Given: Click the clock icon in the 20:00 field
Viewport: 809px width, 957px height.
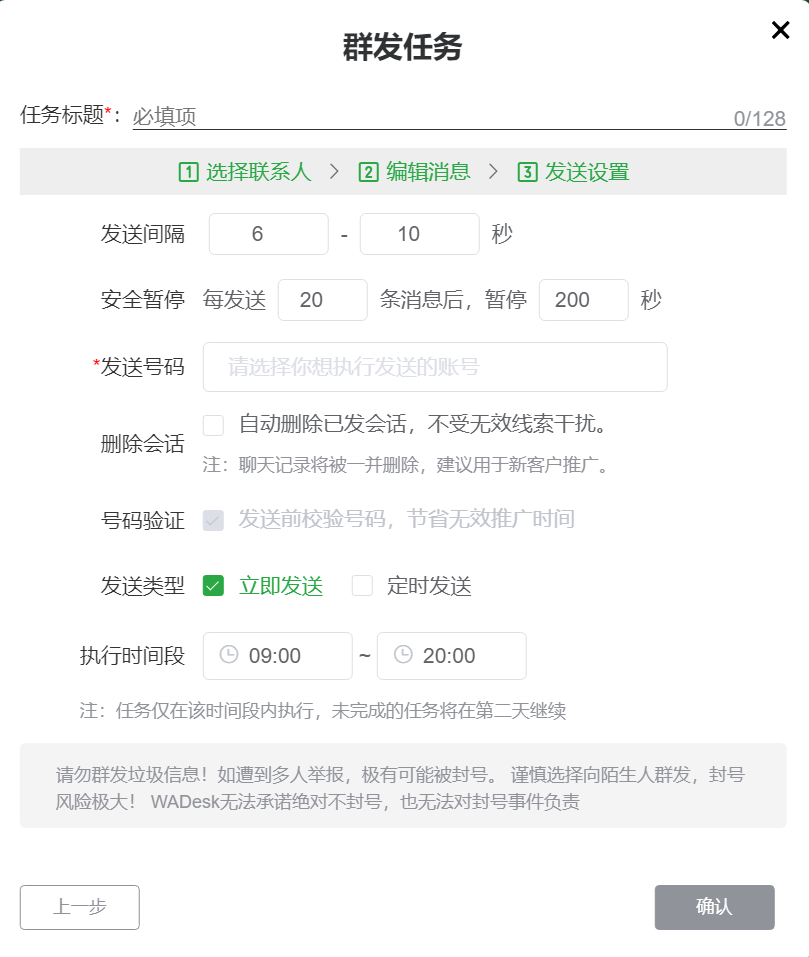Looking at the screenshot, I should click(403, 654).
